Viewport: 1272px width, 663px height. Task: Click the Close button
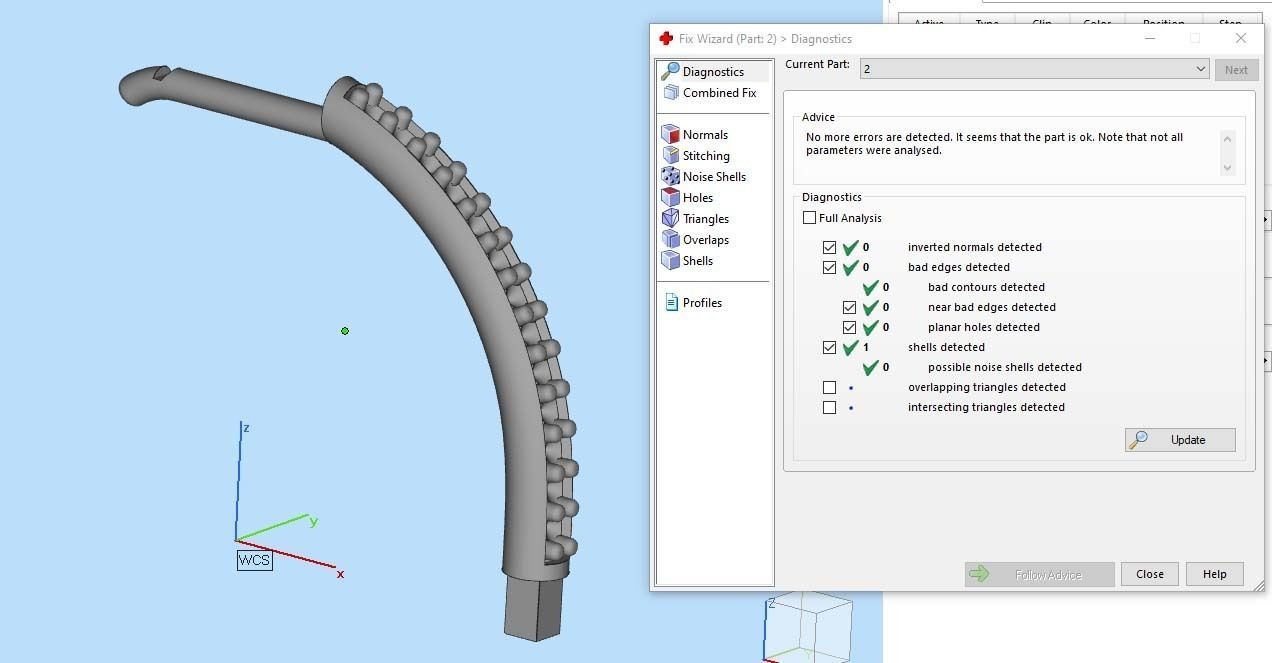(x=1150, y=574)
